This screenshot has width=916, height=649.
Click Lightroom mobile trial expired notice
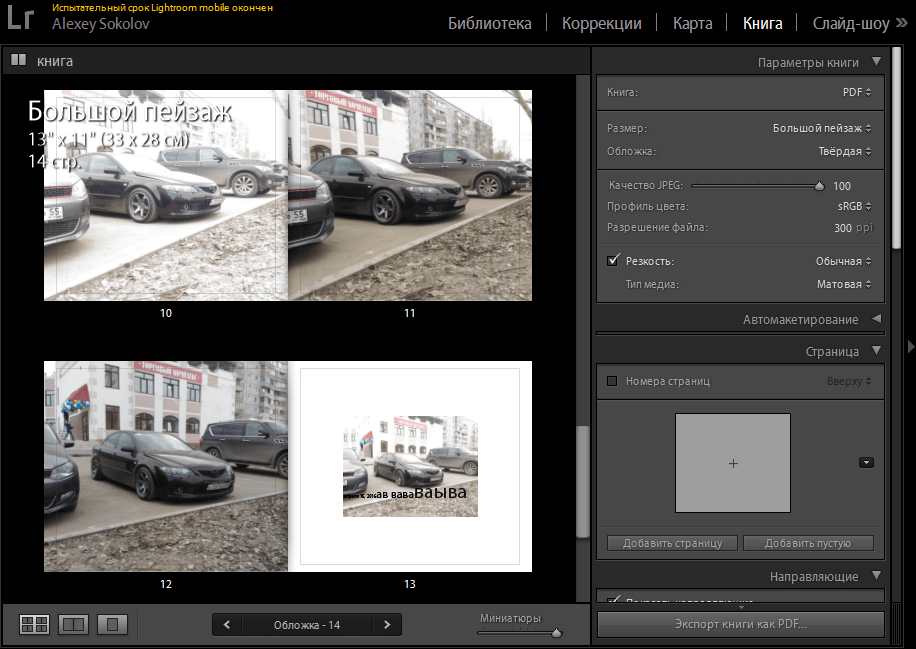coord(162,8)
